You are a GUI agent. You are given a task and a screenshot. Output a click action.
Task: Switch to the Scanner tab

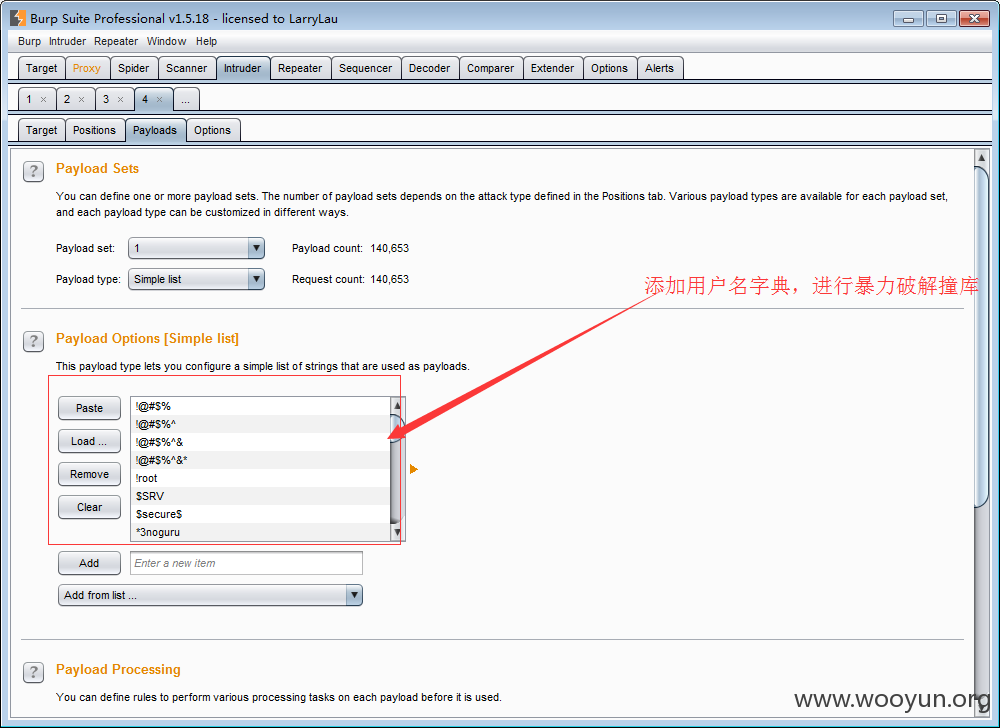(186, 68)
